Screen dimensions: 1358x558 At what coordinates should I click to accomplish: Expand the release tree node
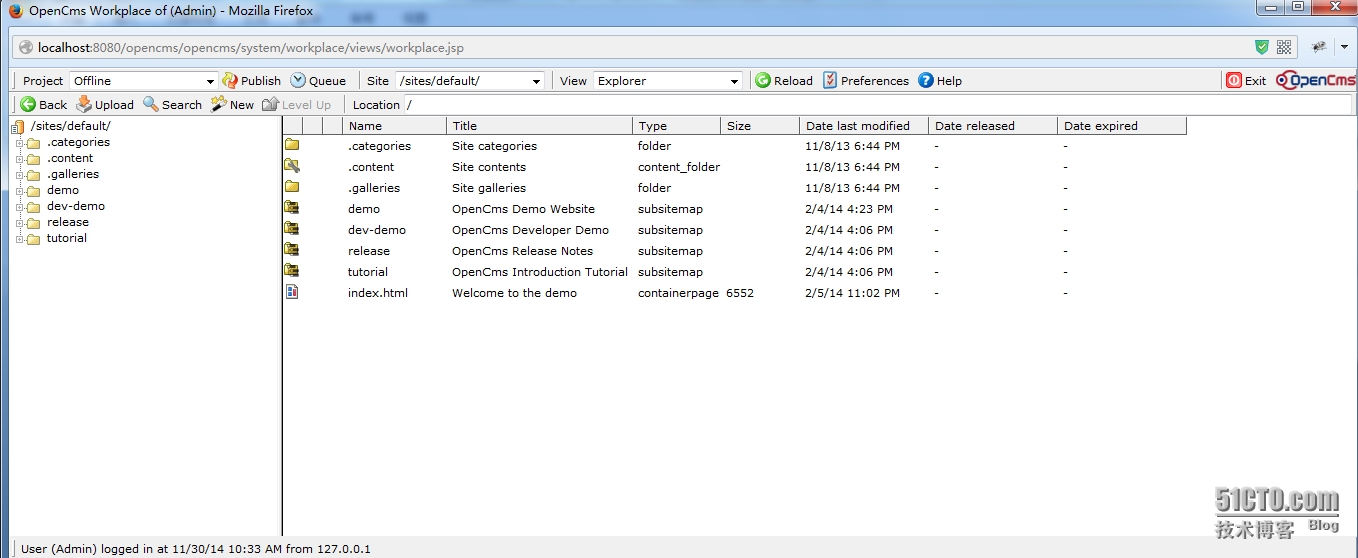point(19,222)
